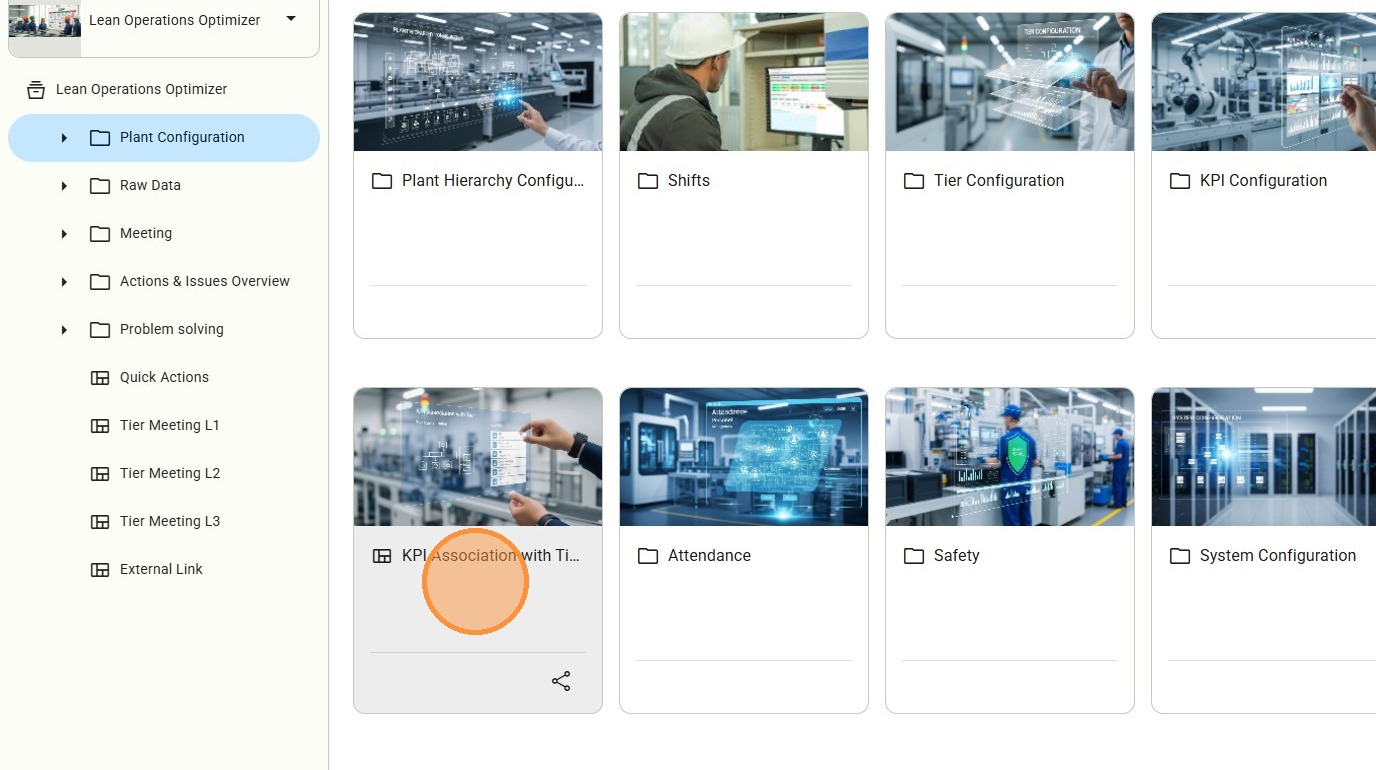Expand the Meeting folder arrow
This screenshot has width=1376, height=770.
[64, 234]
